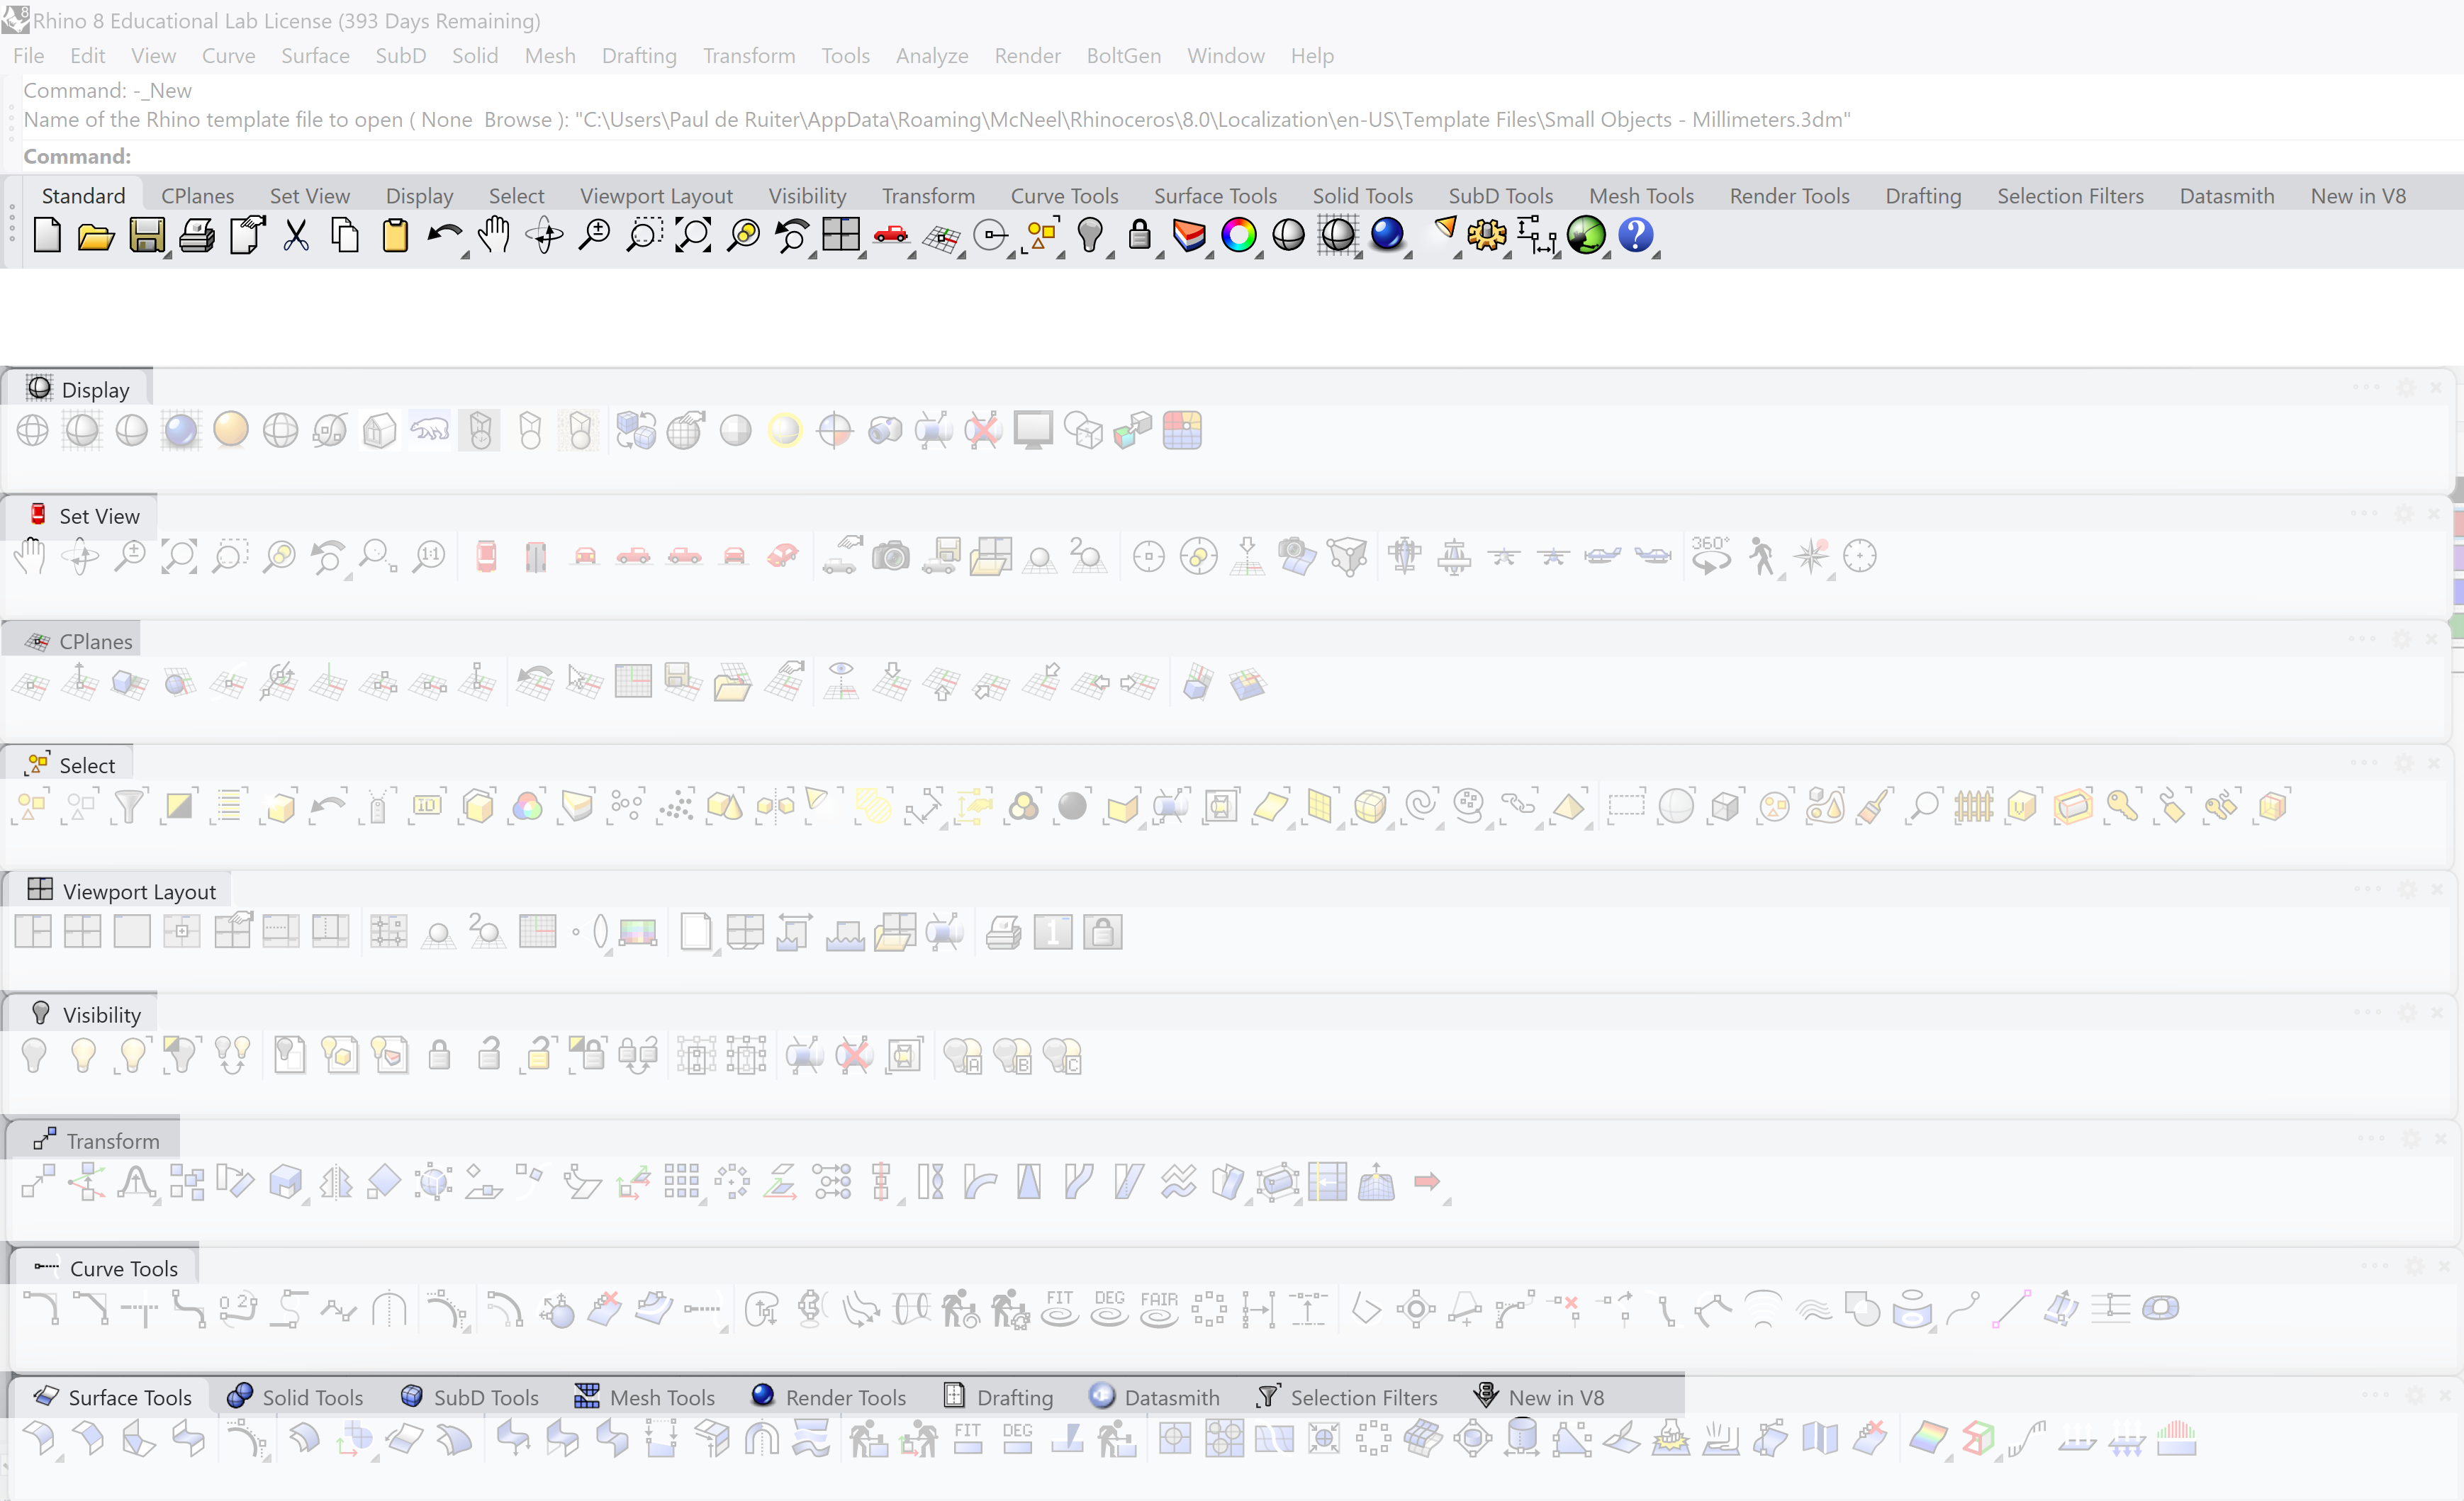Open the Render Tools tab in bottom panel
The image size is (2464, 1501).
[x=830, y=1397]
